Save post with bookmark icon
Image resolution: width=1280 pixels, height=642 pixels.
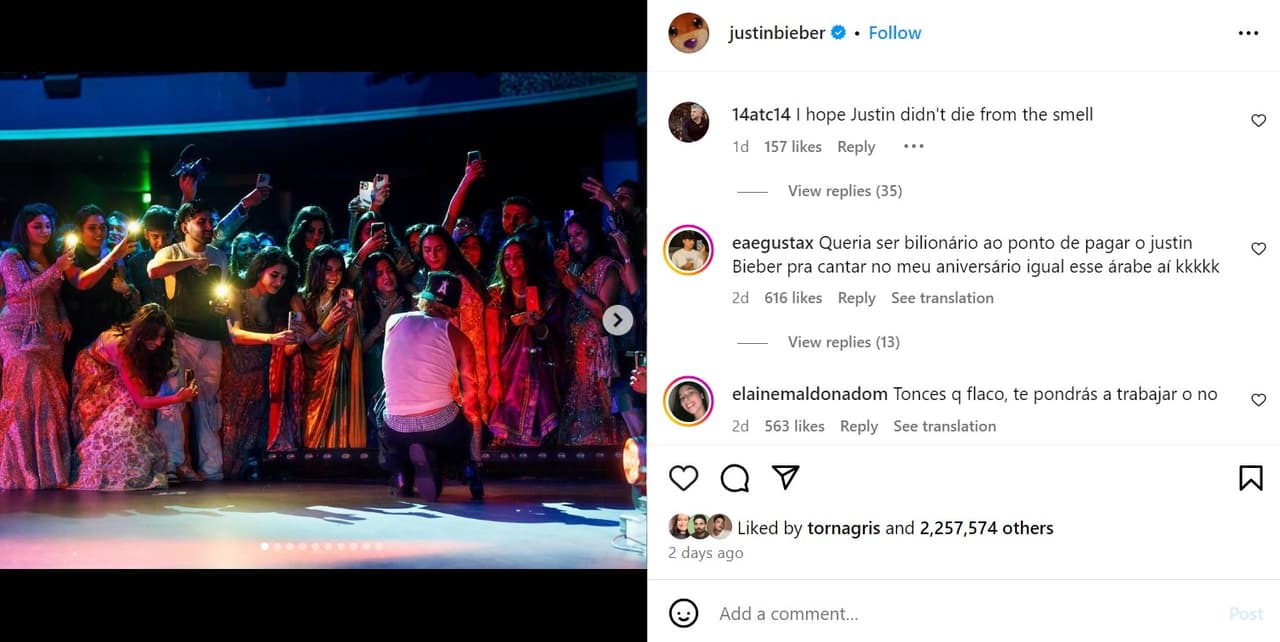(x=1250, y=478)
